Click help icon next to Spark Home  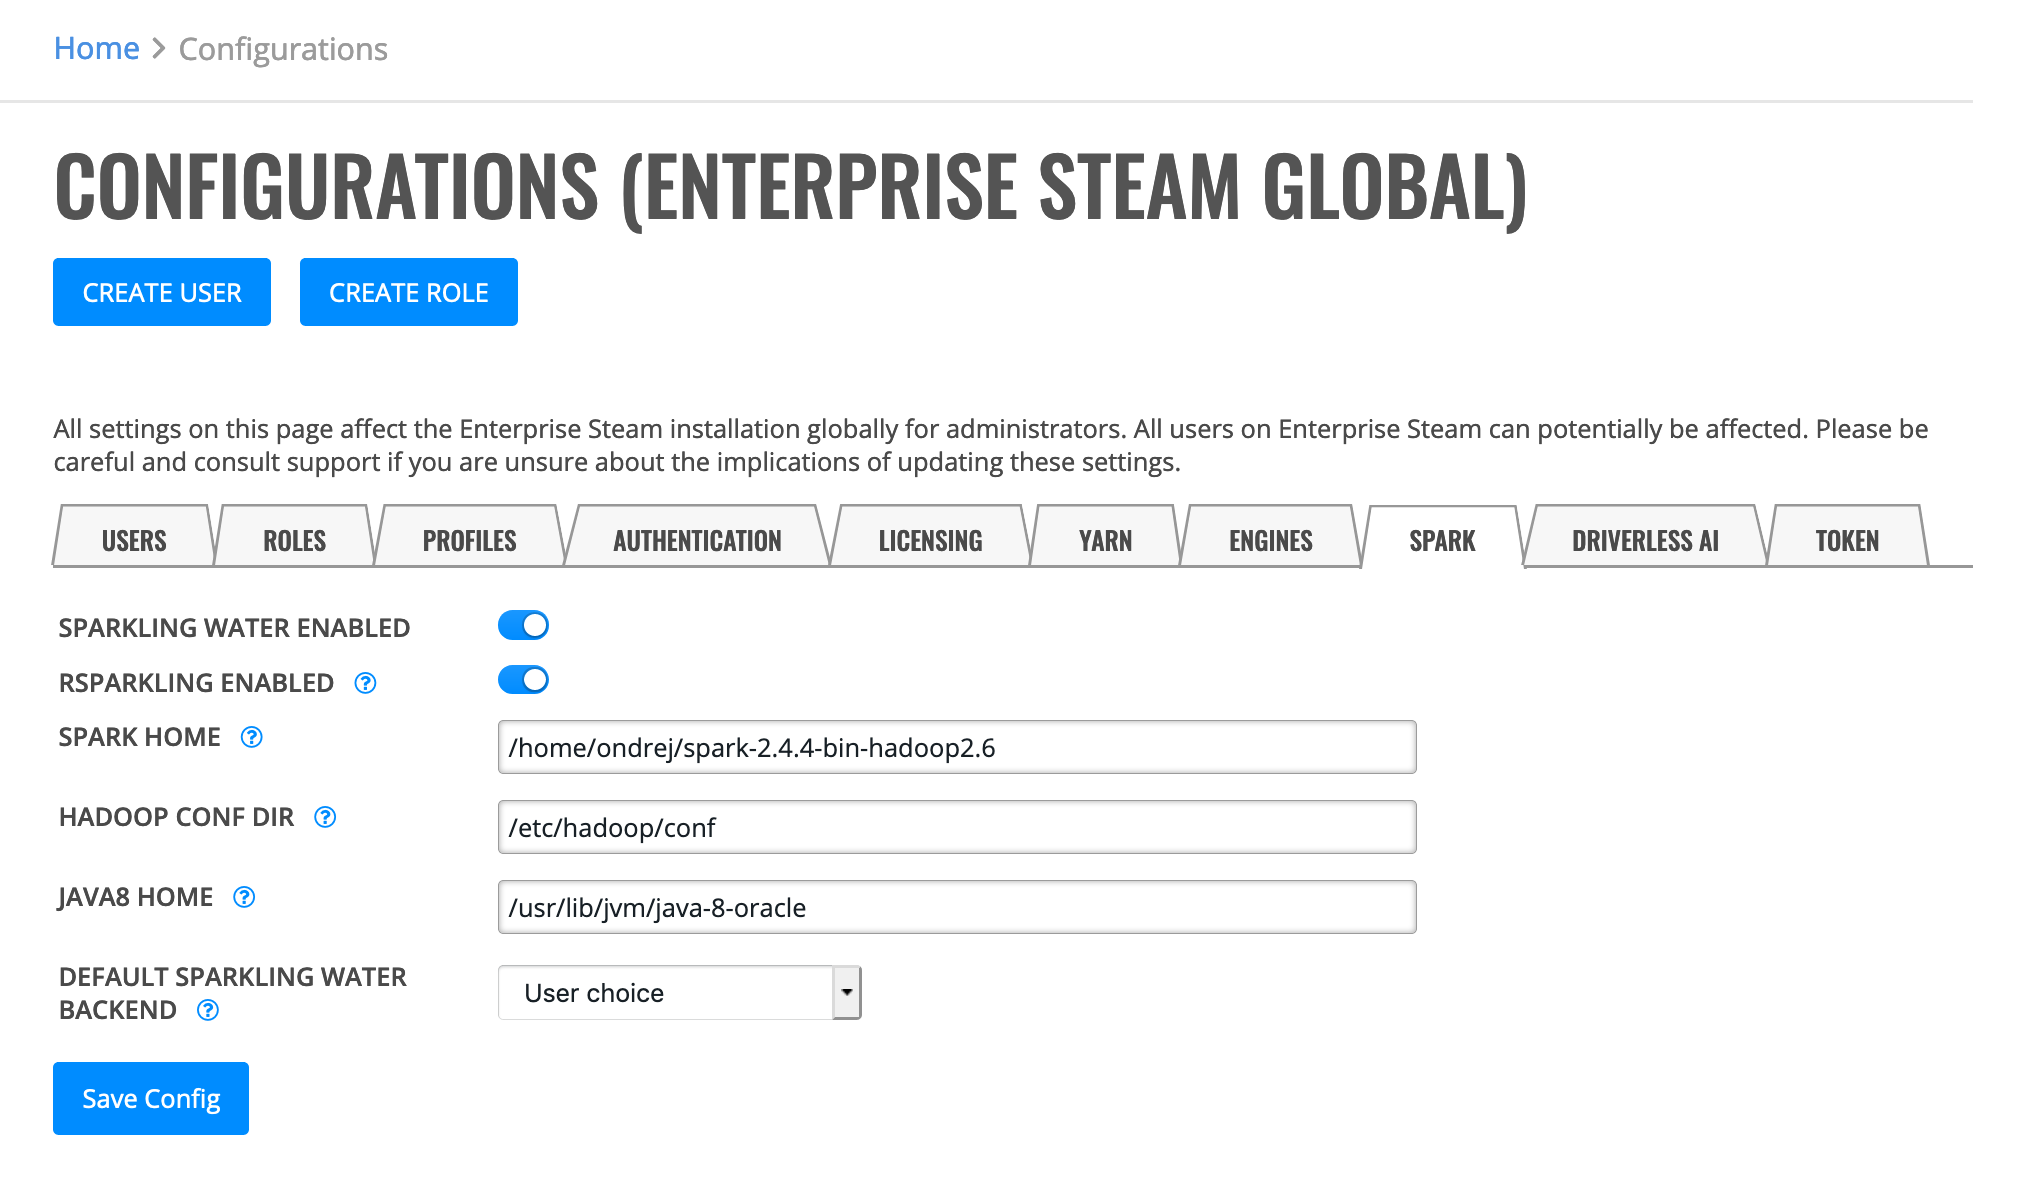(x=252, y=737)
